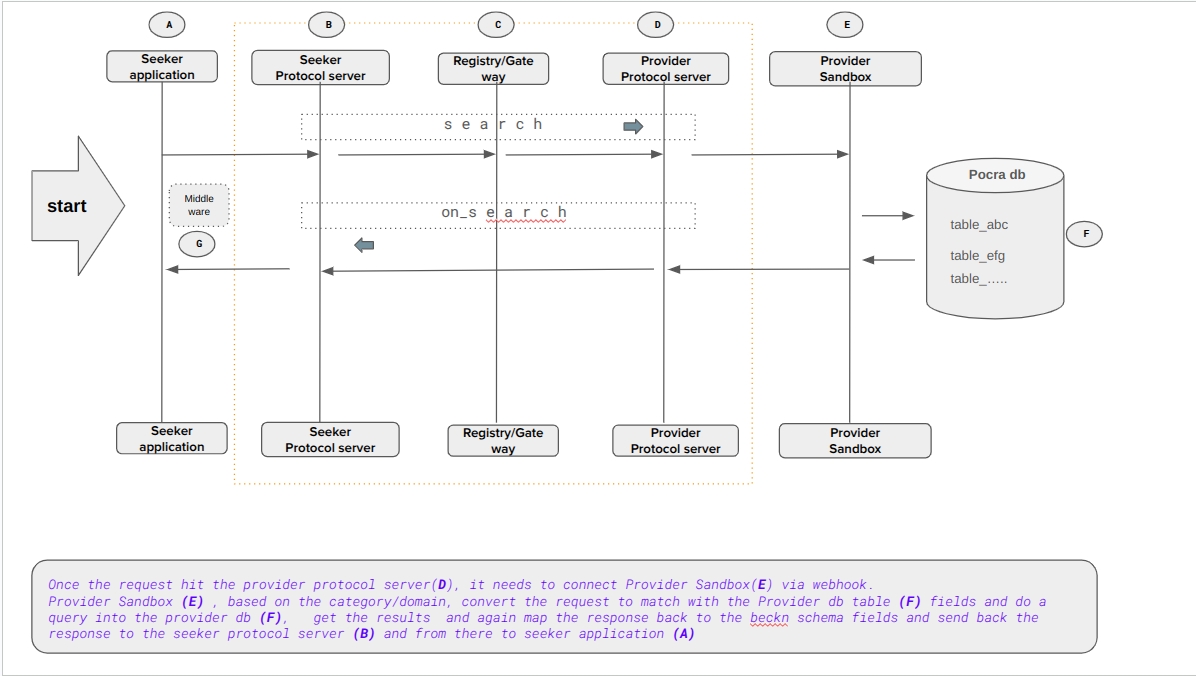Select the circled F marker beside database
This screenshot has width=1196, height=676.
point(1085,234)
